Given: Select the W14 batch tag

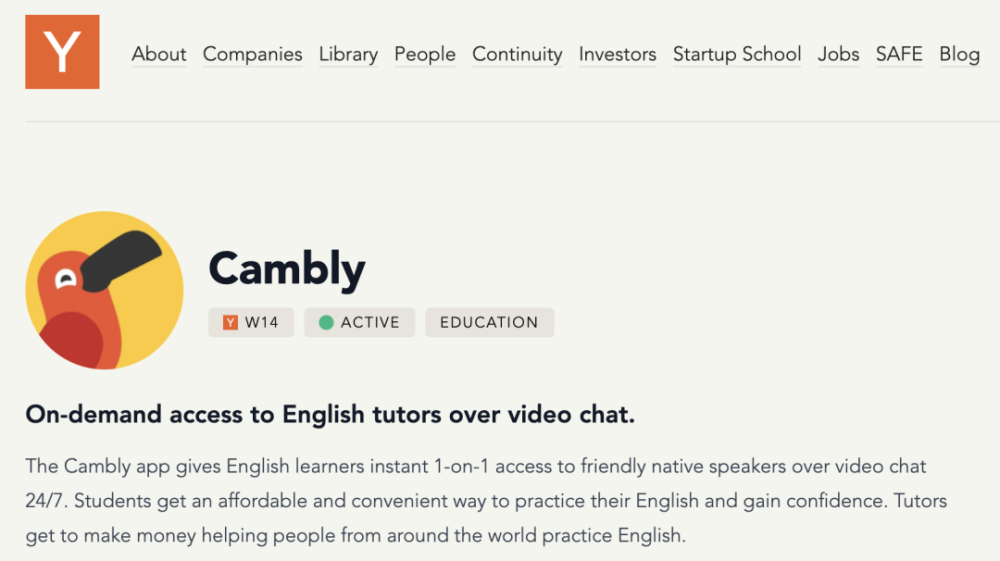Looking at the screenshot, I should pos(251,323).
